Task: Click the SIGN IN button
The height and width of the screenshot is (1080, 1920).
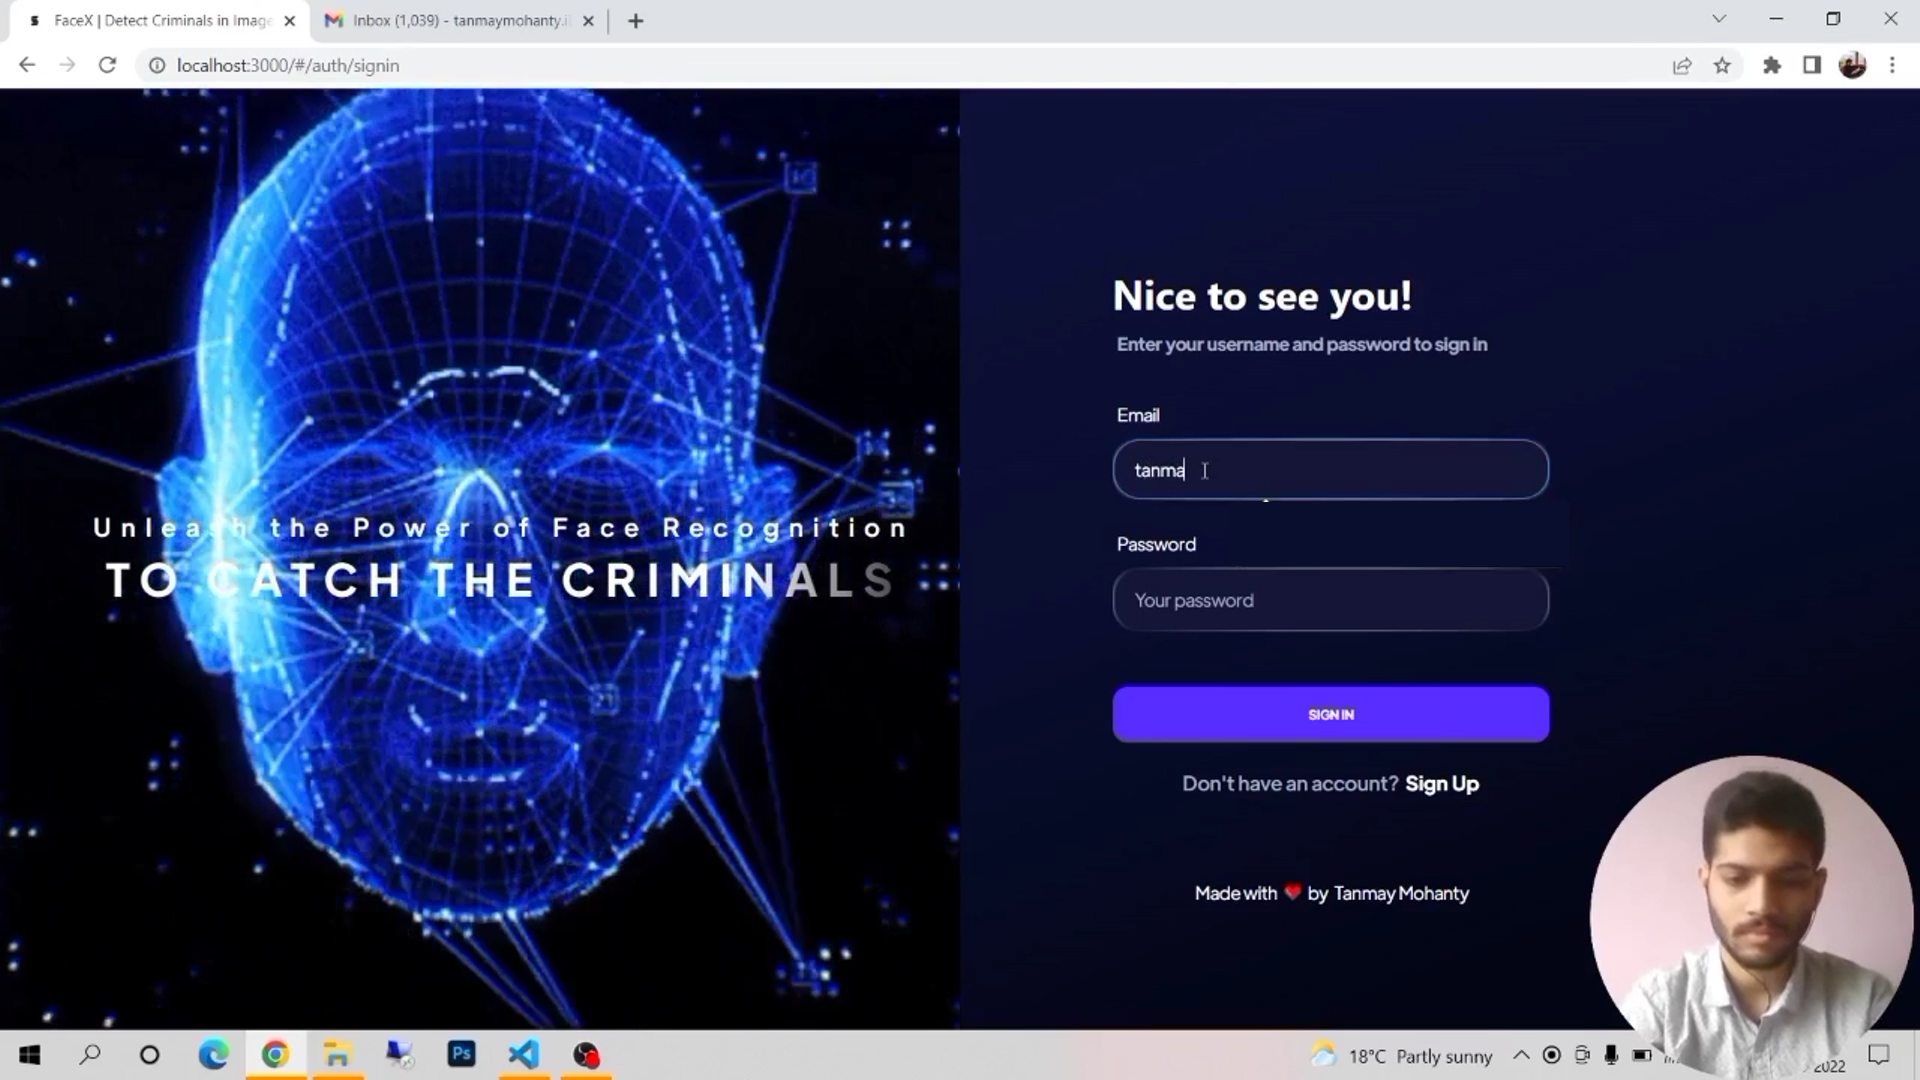Action: click(x=1330, y=714)
